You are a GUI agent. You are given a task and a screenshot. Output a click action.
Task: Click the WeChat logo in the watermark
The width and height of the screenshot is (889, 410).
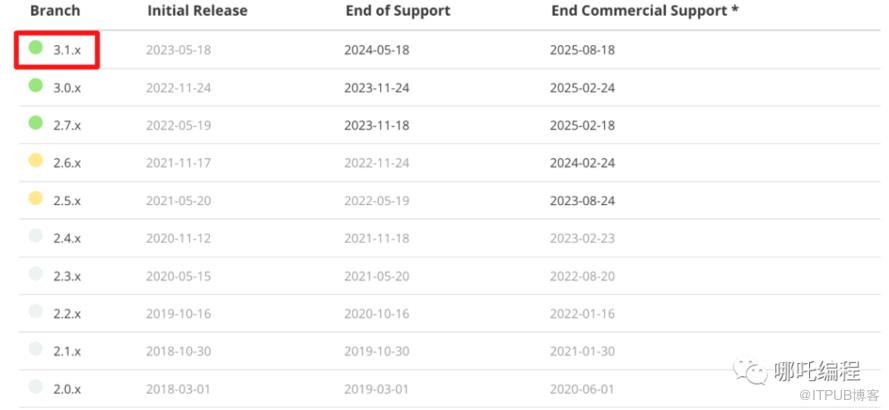(x=750, y=371)
